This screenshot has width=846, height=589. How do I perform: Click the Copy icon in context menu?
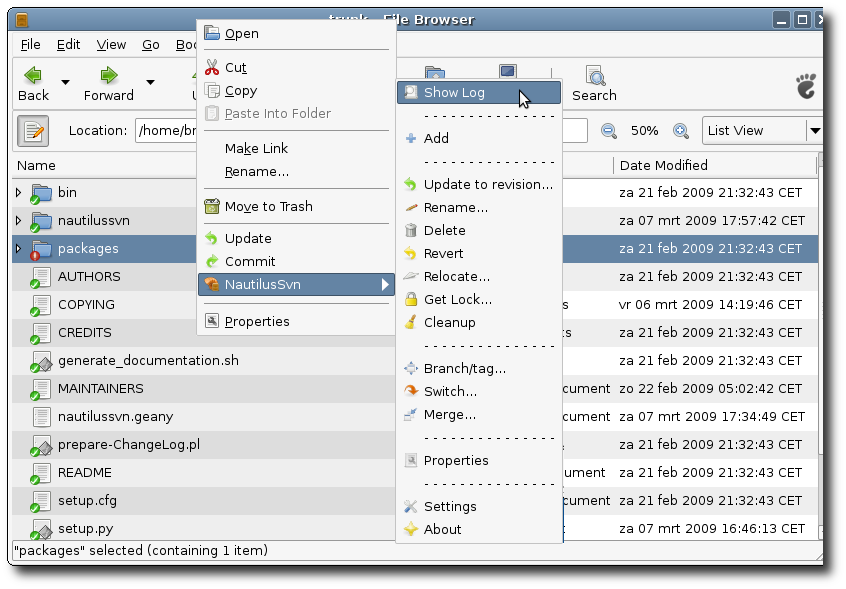pyautogui.click(x=212, y=91)
